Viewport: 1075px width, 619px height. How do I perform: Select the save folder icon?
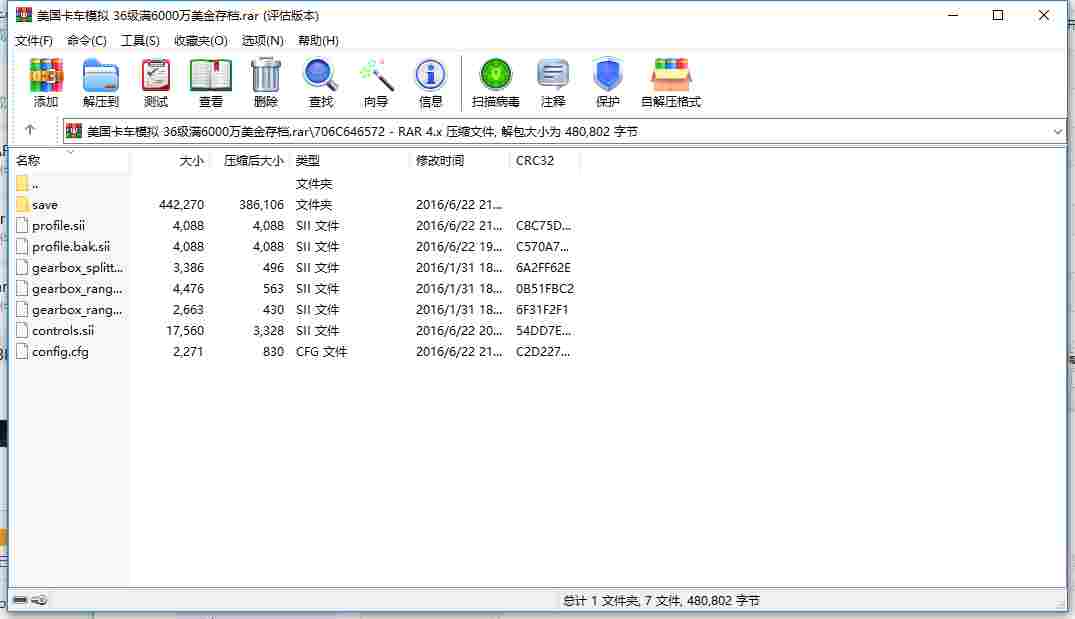tap(22, 204)
